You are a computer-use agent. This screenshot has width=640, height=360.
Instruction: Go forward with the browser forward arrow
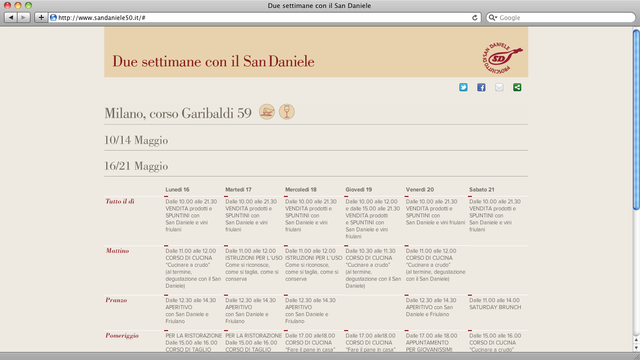click(24, 18)
